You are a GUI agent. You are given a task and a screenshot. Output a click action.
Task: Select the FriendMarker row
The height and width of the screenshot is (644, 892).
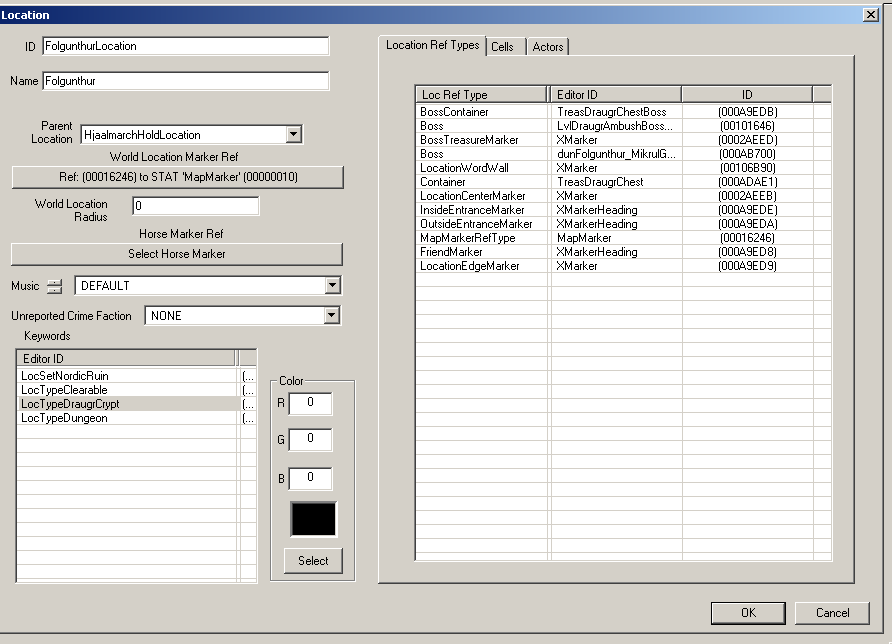(x=623, y=252)
